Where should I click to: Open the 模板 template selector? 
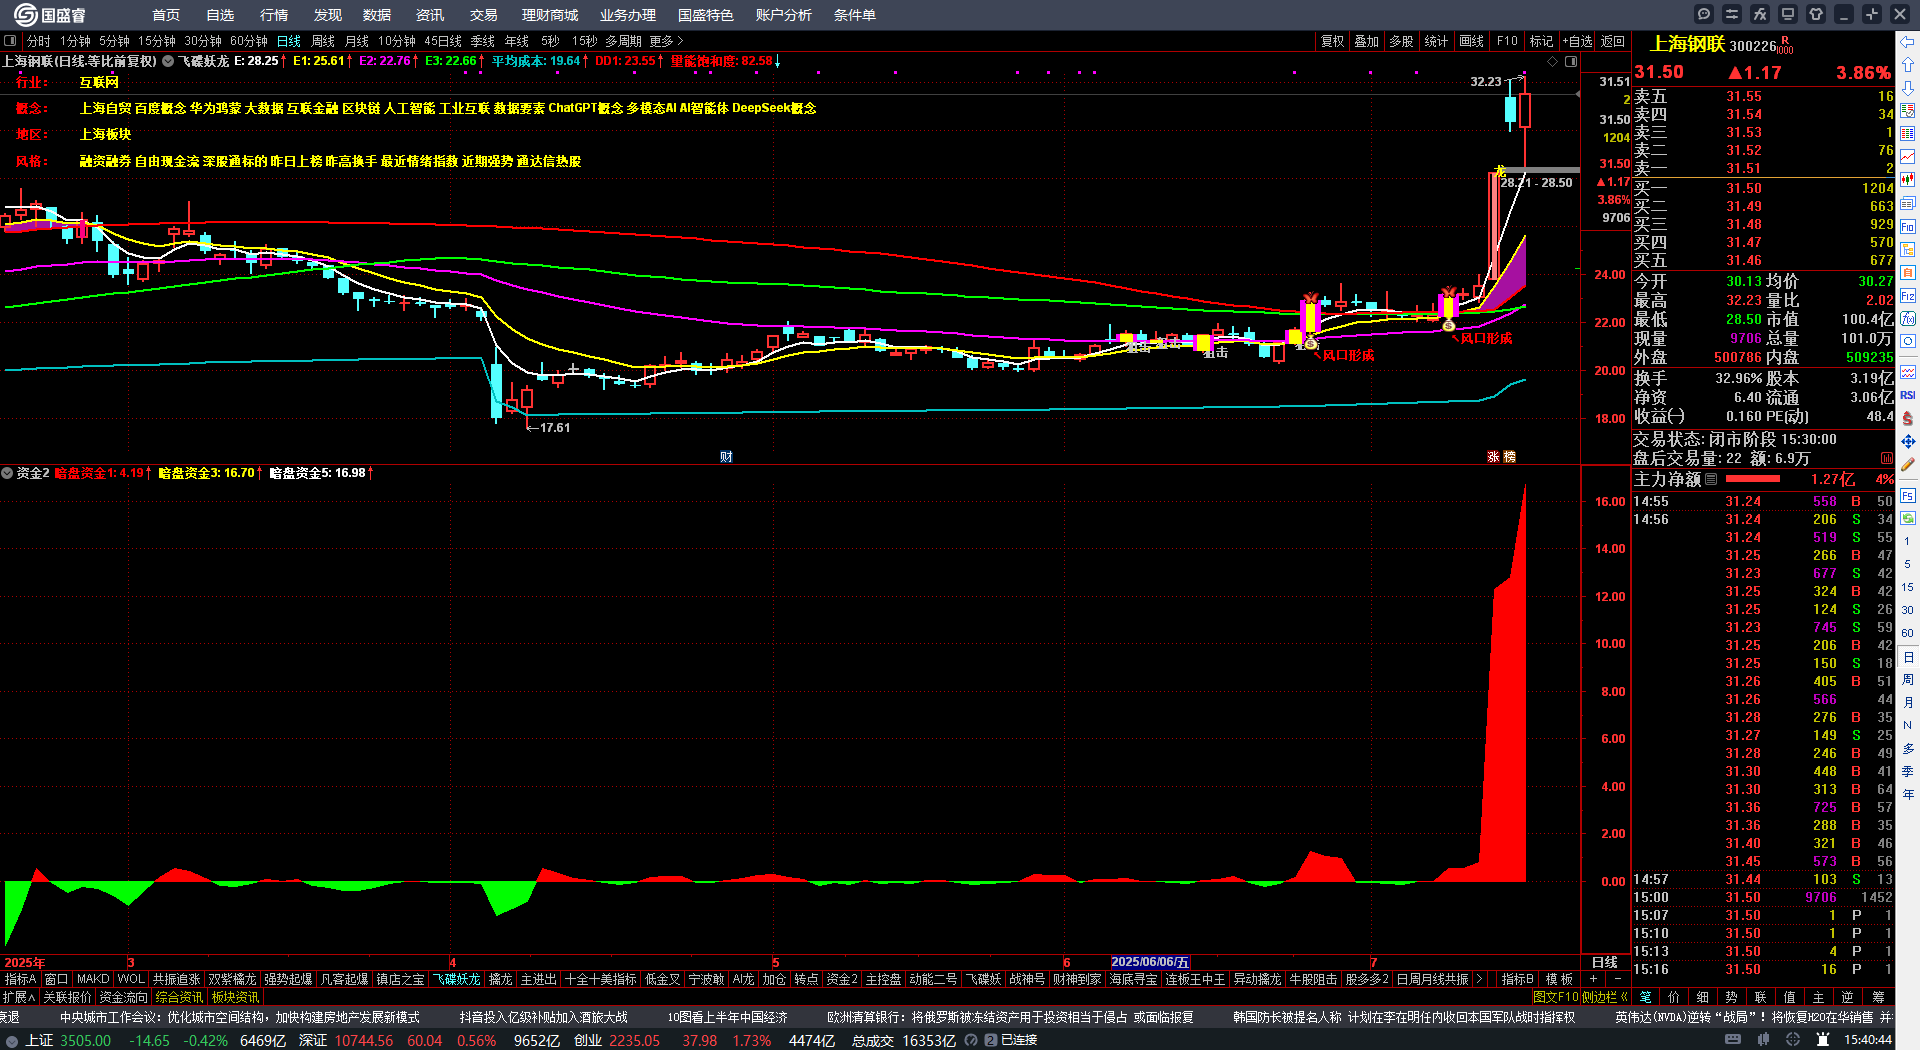1559,979
